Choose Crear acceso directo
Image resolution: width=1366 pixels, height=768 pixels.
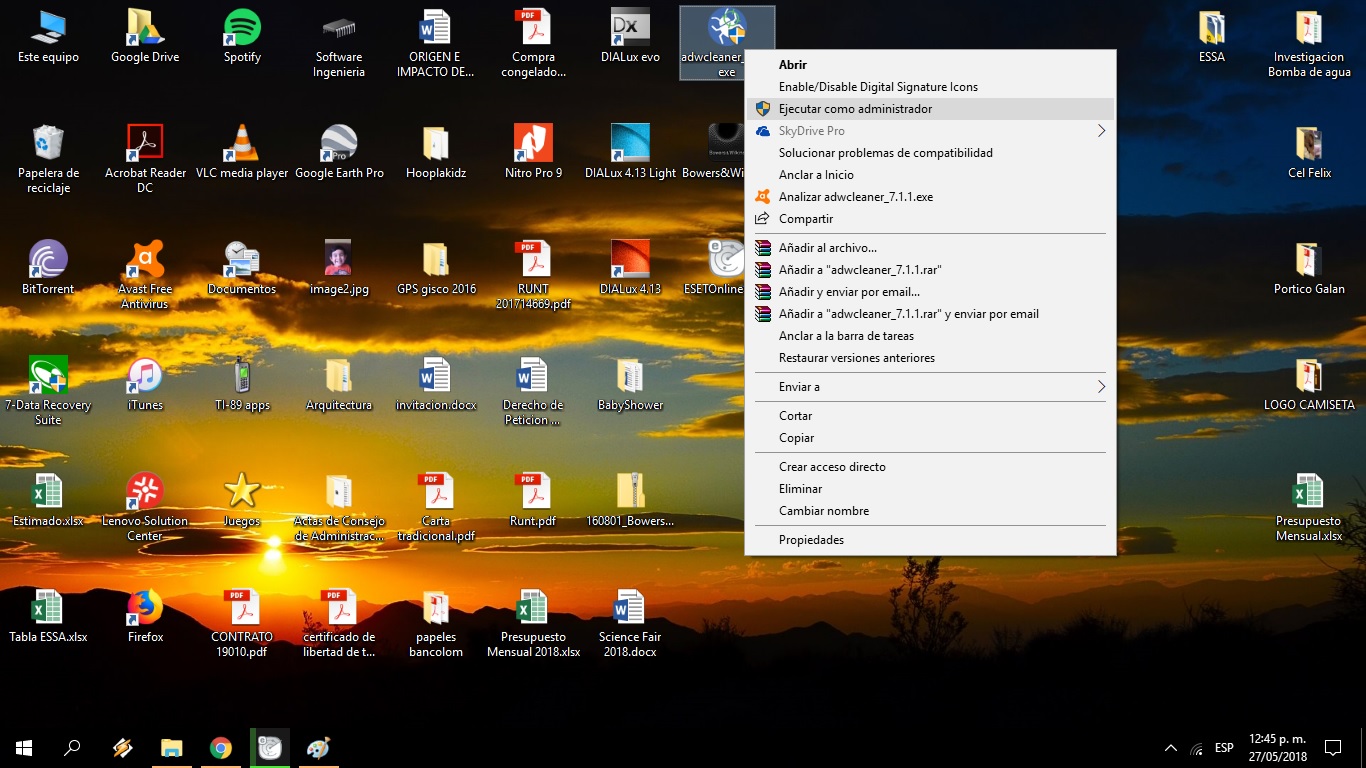click(930, 467)
